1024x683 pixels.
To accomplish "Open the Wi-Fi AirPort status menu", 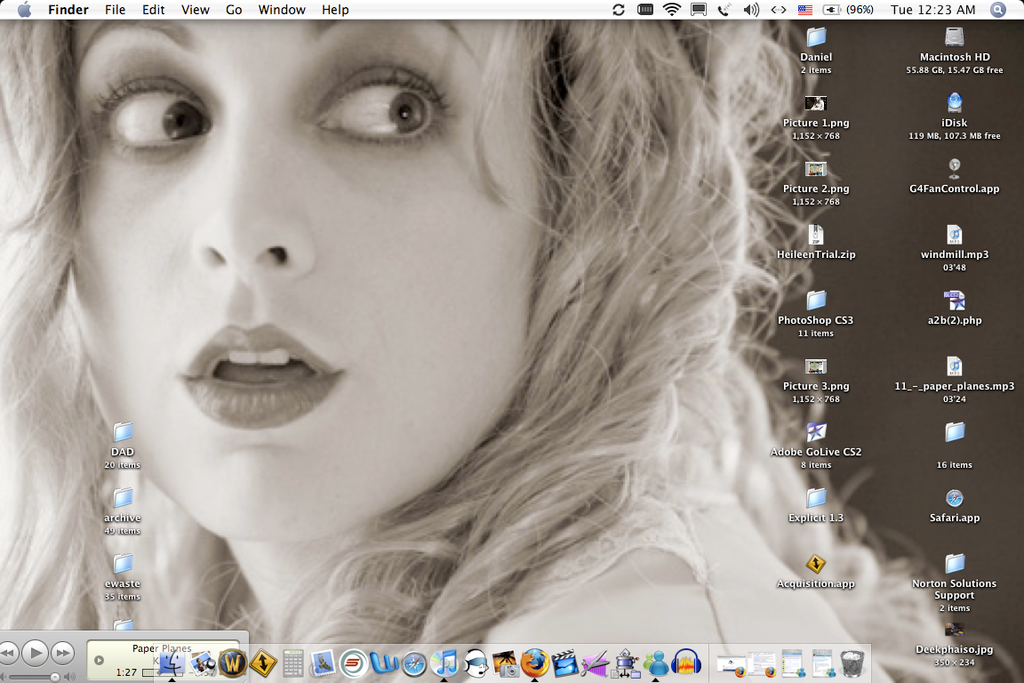I will 671,9.
